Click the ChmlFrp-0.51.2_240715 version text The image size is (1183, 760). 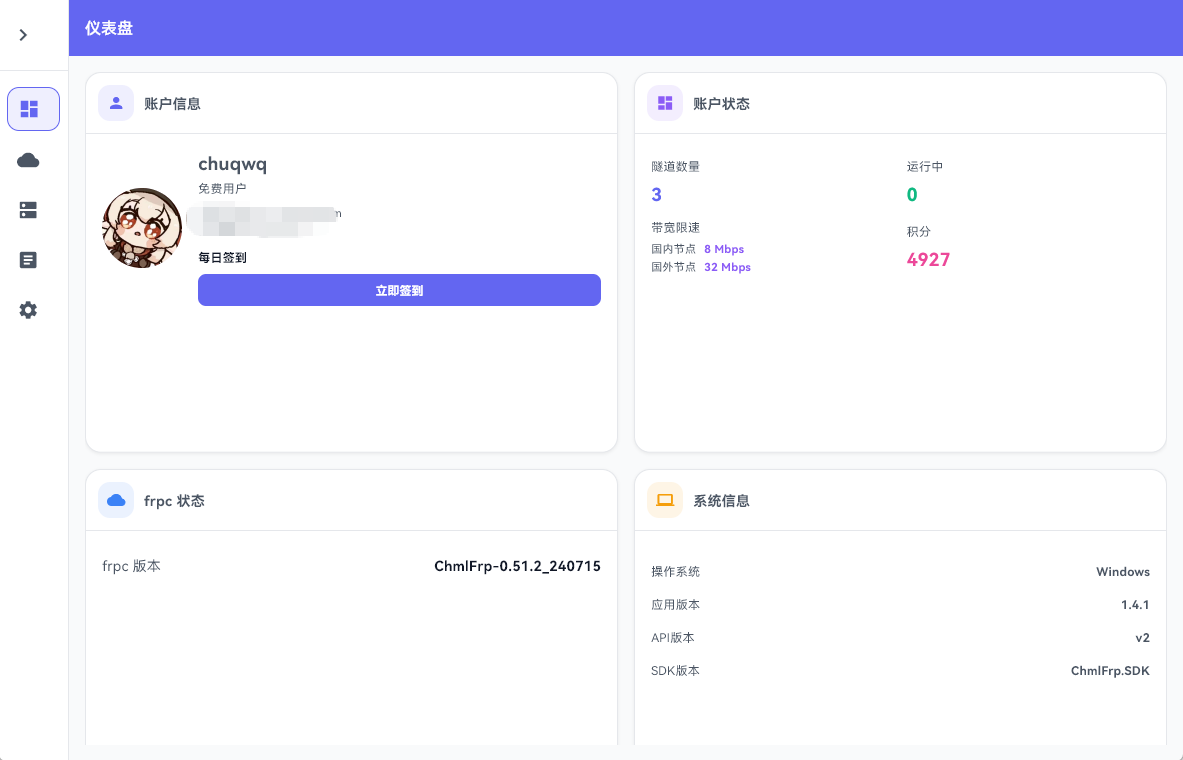click(517, 566)
